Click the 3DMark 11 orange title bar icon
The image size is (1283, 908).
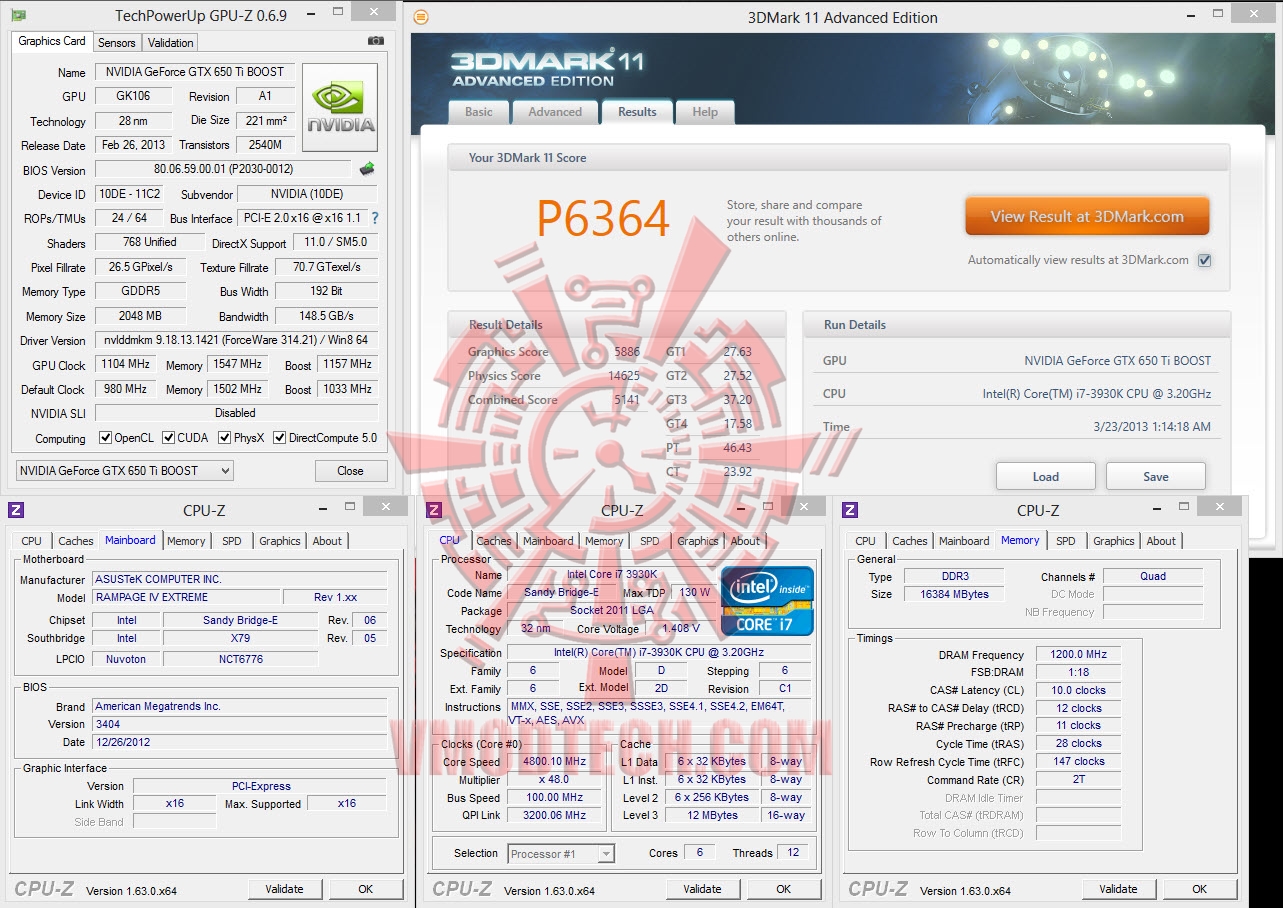click(421, 17)
